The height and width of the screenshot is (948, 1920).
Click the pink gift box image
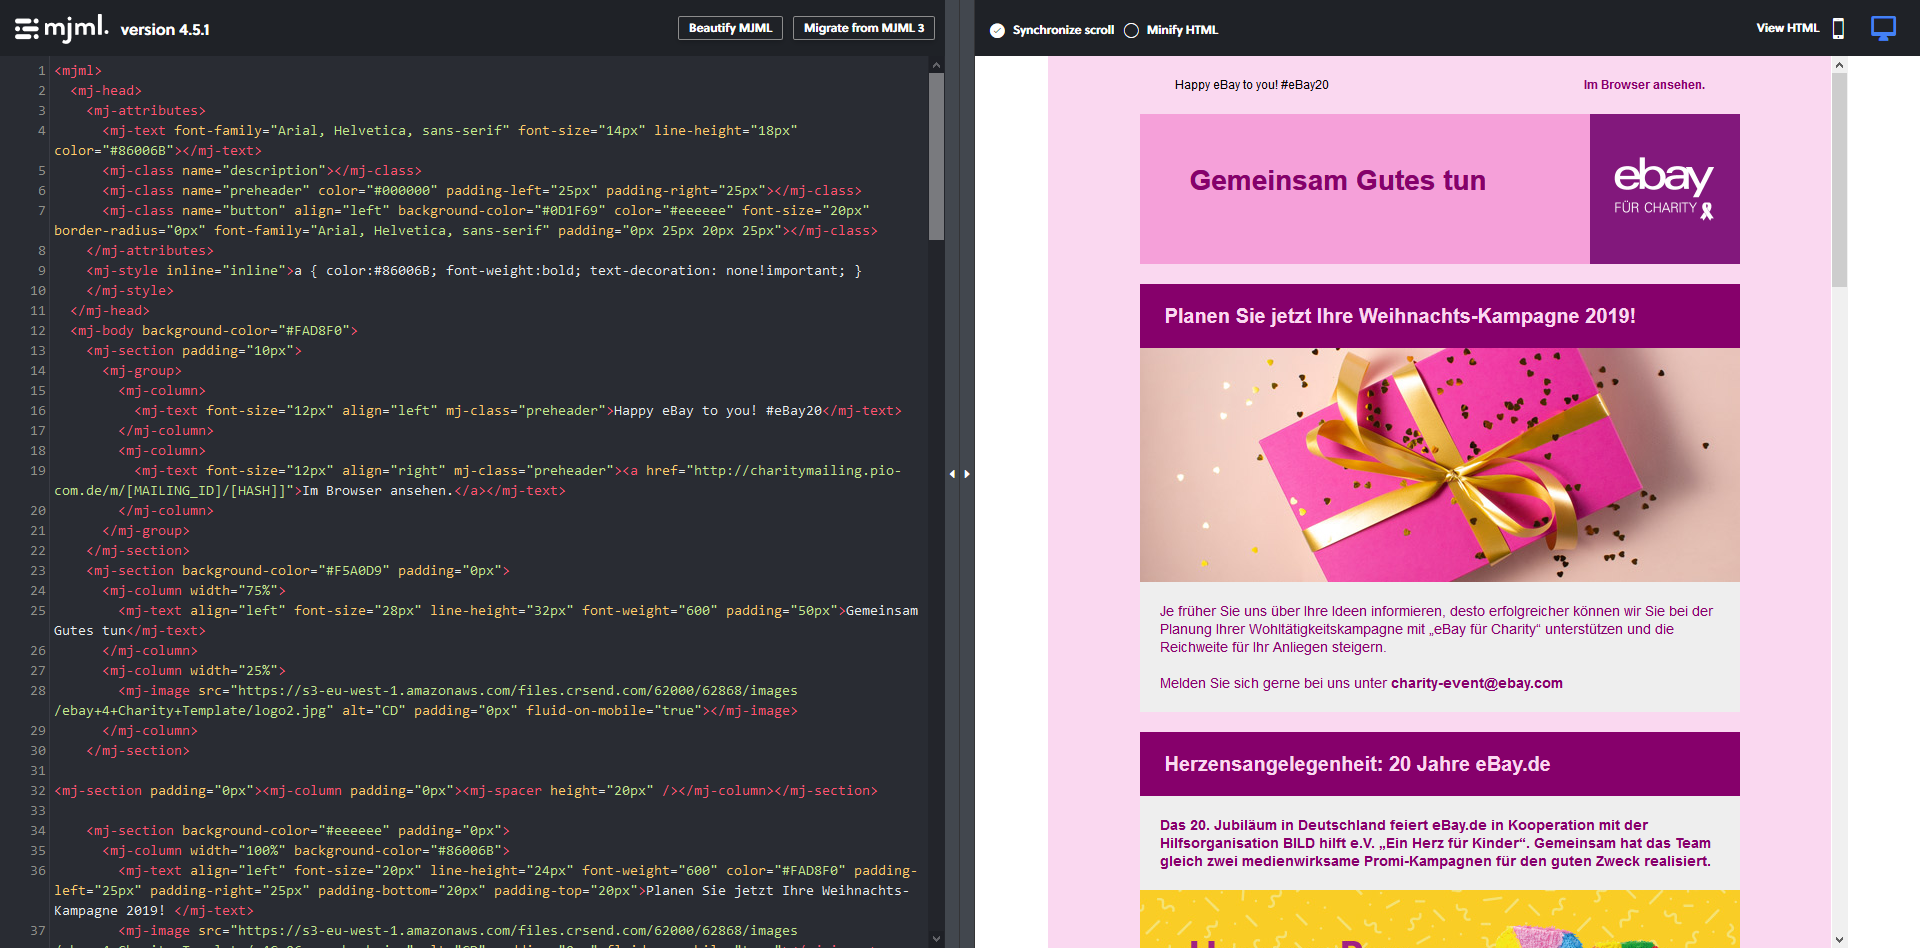pos(1439,465)
